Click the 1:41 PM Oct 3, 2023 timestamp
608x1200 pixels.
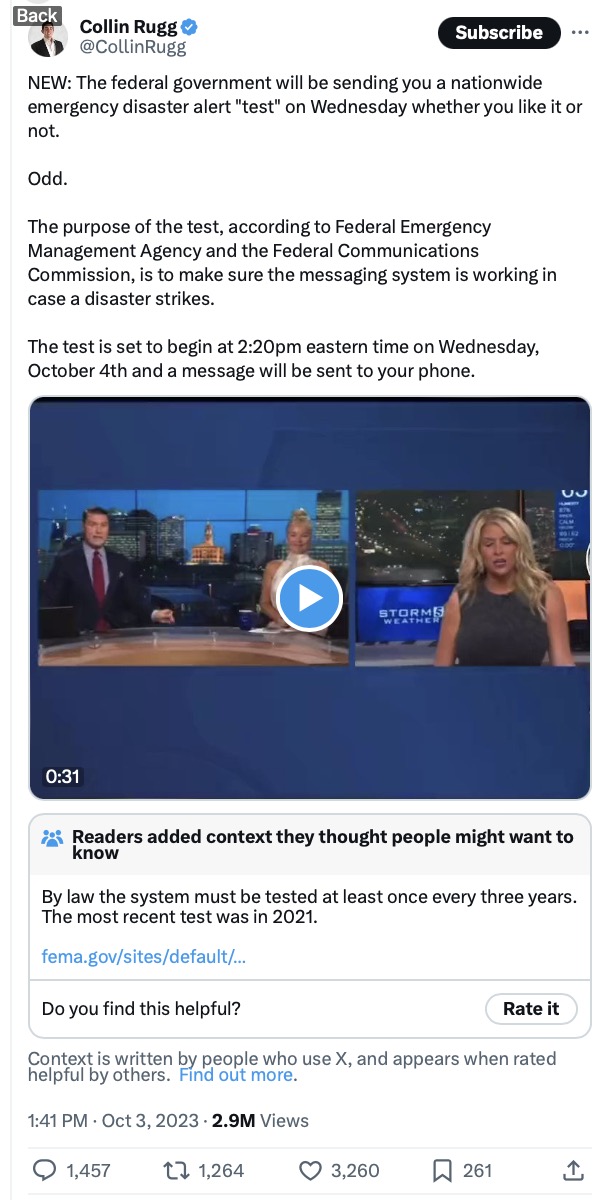(x=113, y=1121)
